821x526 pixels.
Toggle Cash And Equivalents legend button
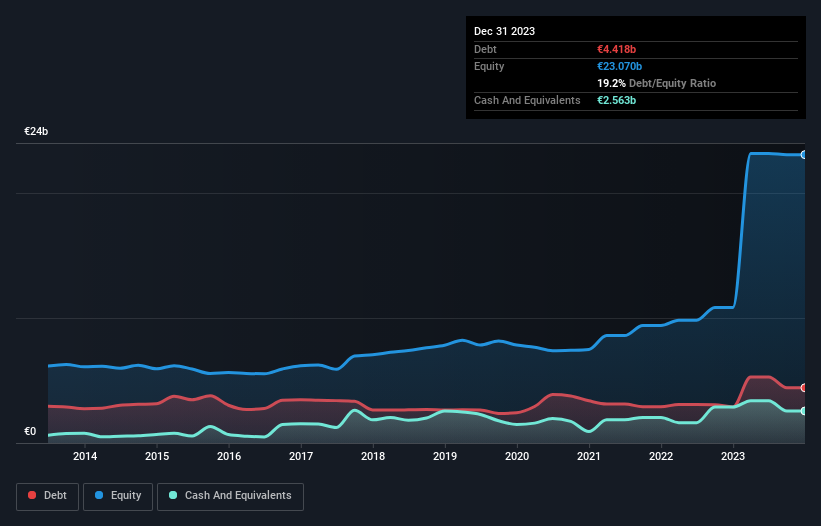tap(230, 496)
